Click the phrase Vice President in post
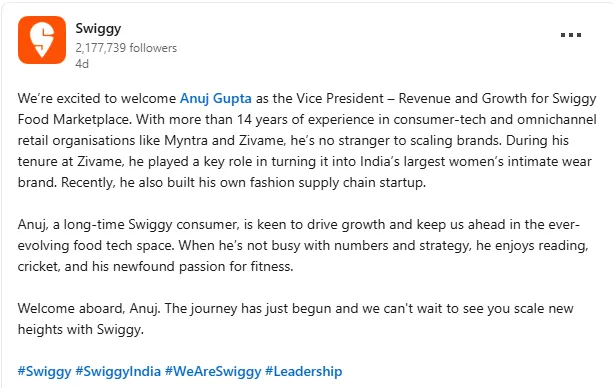The height and width of the screenshot is (388, 613). [340, 98]
